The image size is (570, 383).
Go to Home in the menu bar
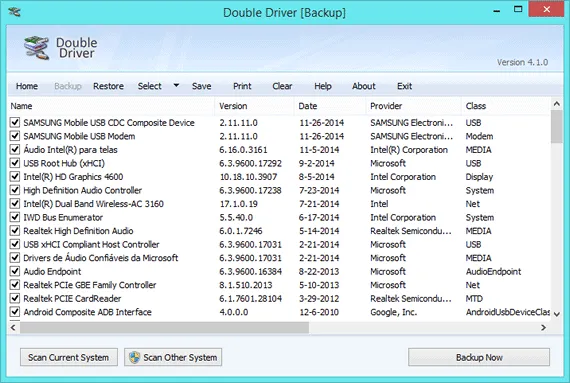(27, 86)
